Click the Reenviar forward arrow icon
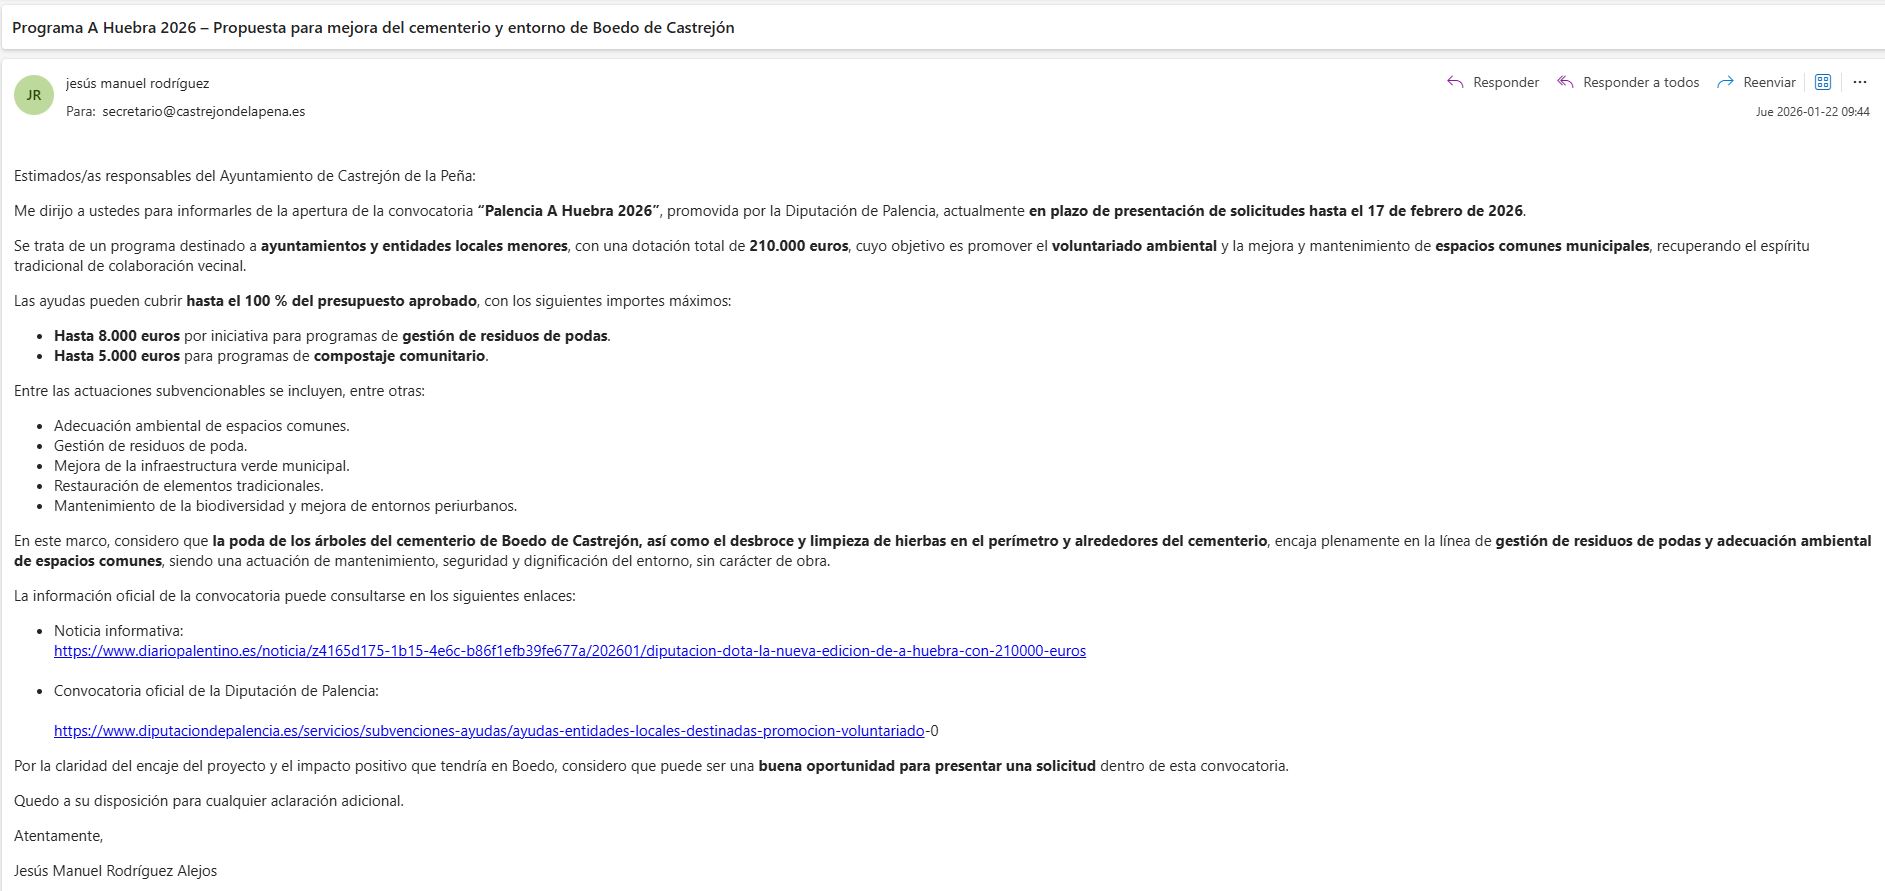 pos(1725,82)
